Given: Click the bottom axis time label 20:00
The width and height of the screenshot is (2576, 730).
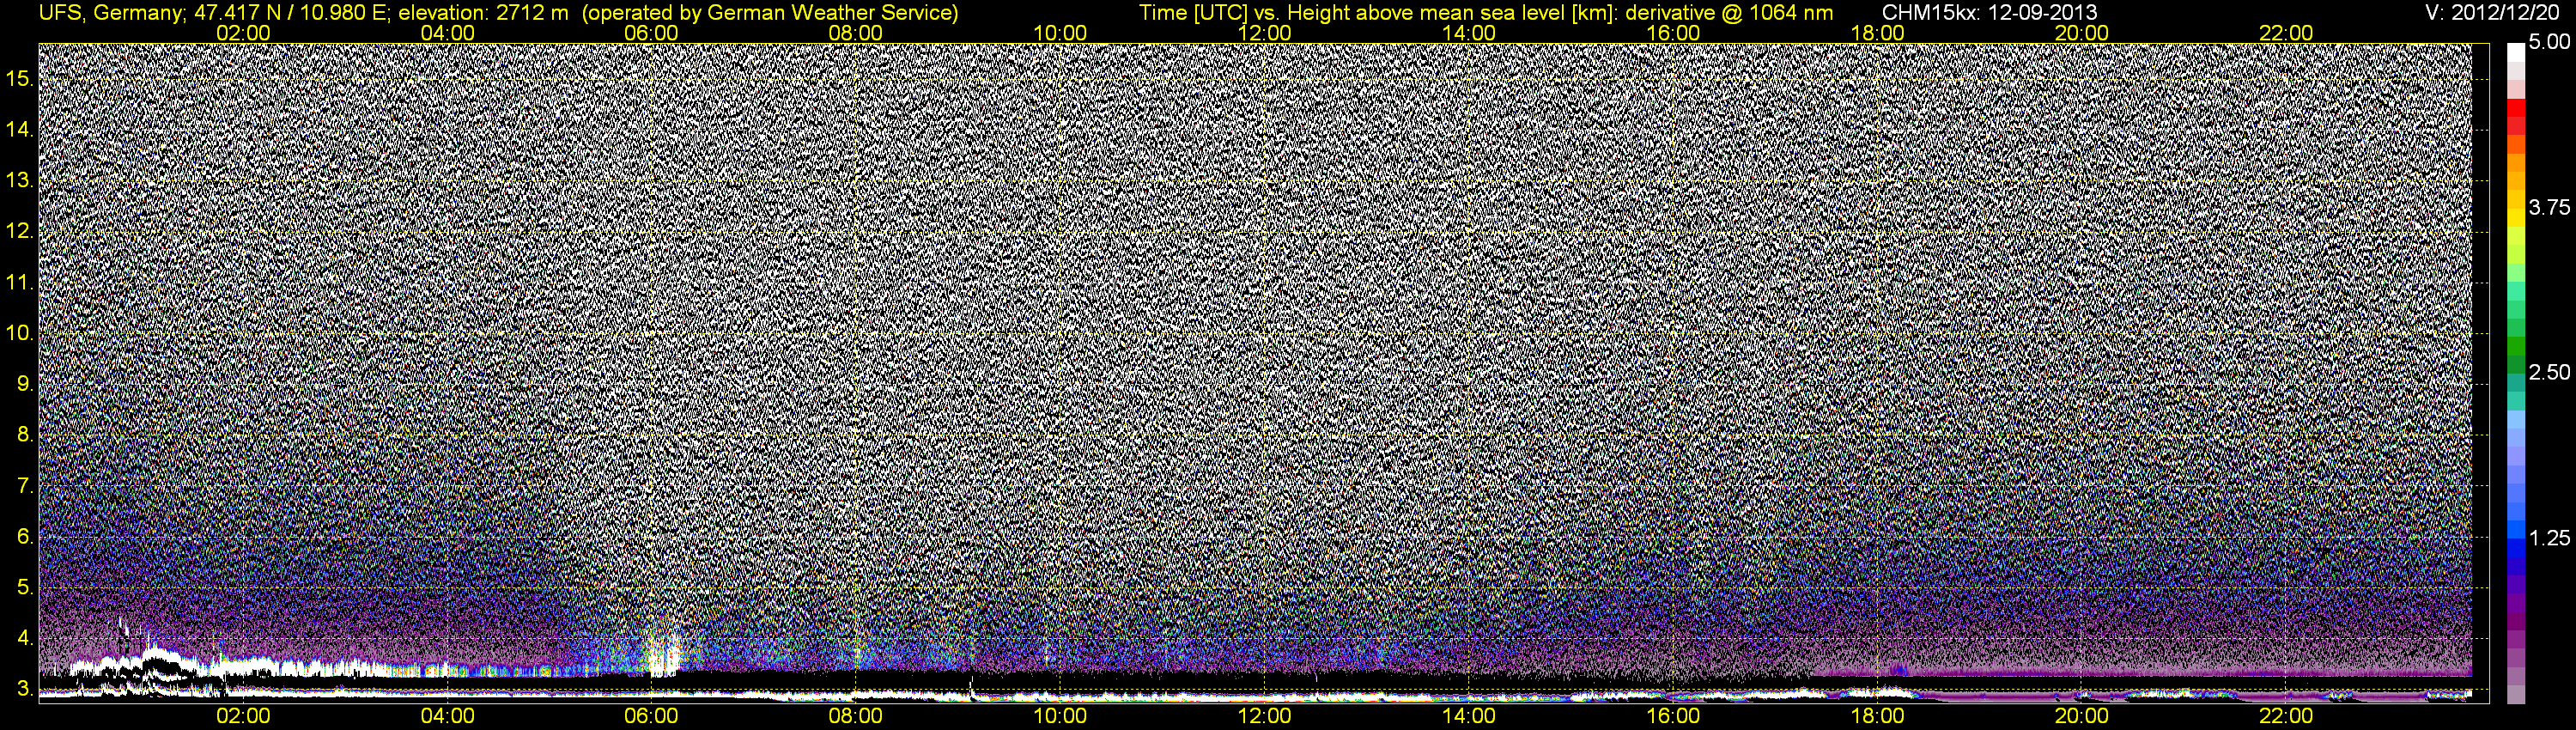Looking at the screenshot, I should (x=2082, y=716).
